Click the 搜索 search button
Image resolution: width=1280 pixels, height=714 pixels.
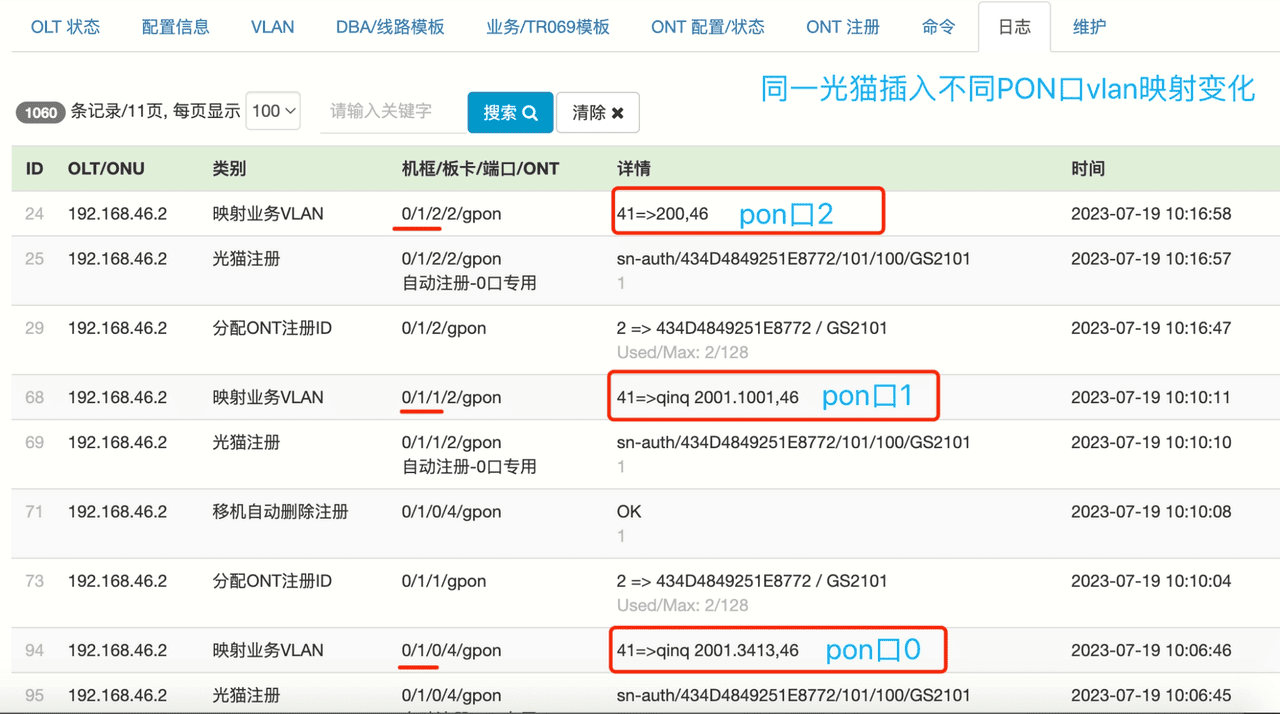[x=510, y=113]
